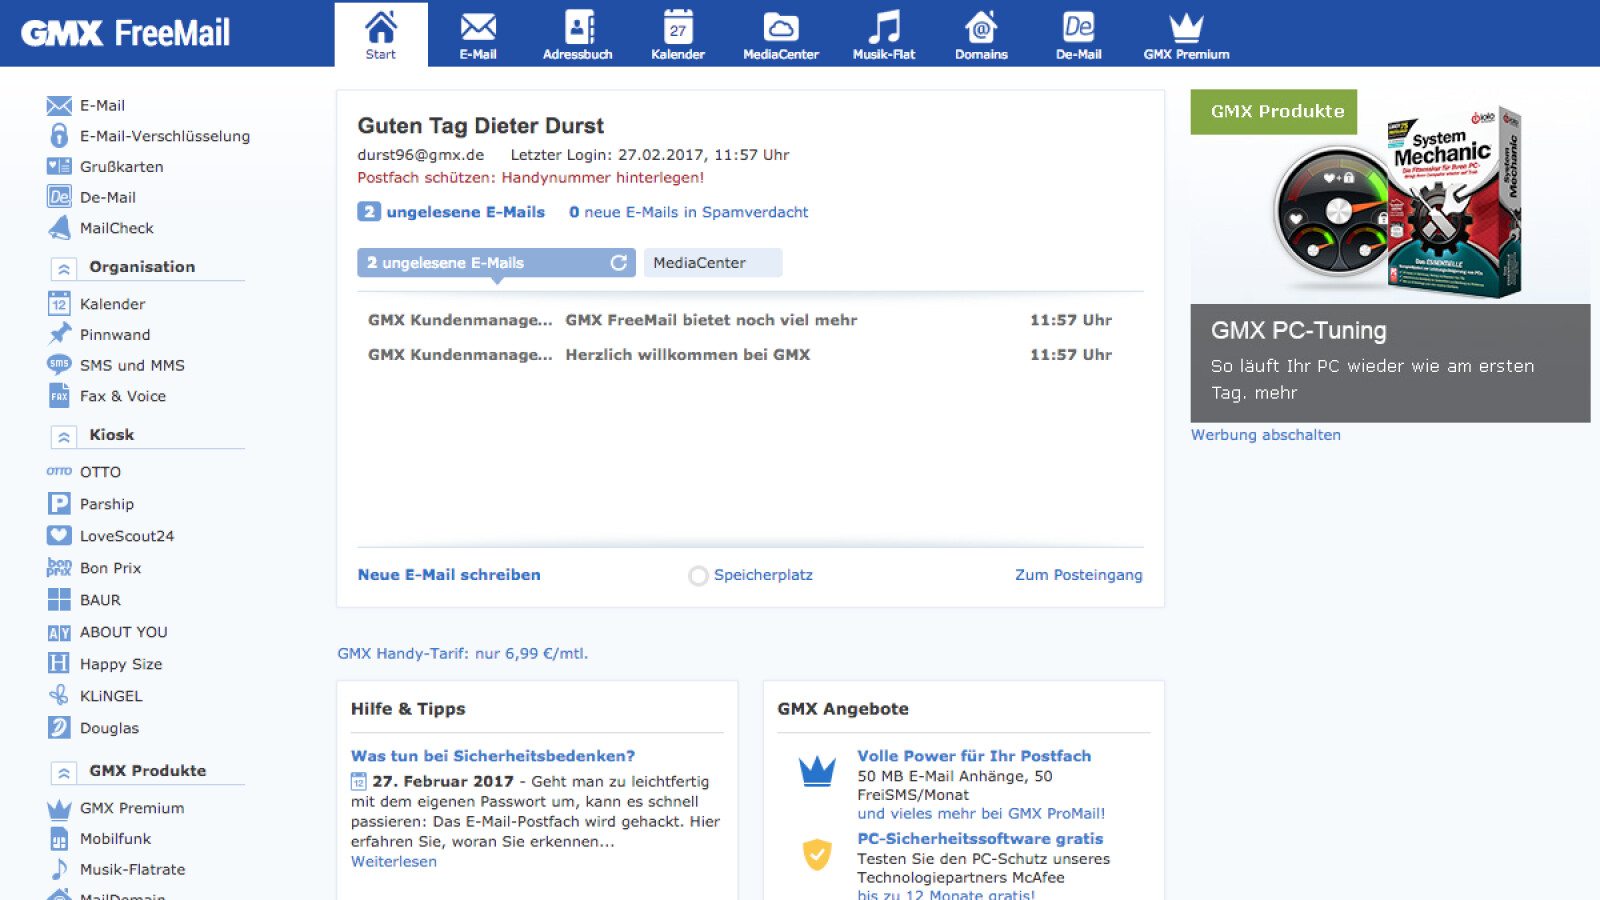Viewport: 1600px width, 900px height.
Task: Click the GMX FreeMail logo
Action: tap(126, 33)
